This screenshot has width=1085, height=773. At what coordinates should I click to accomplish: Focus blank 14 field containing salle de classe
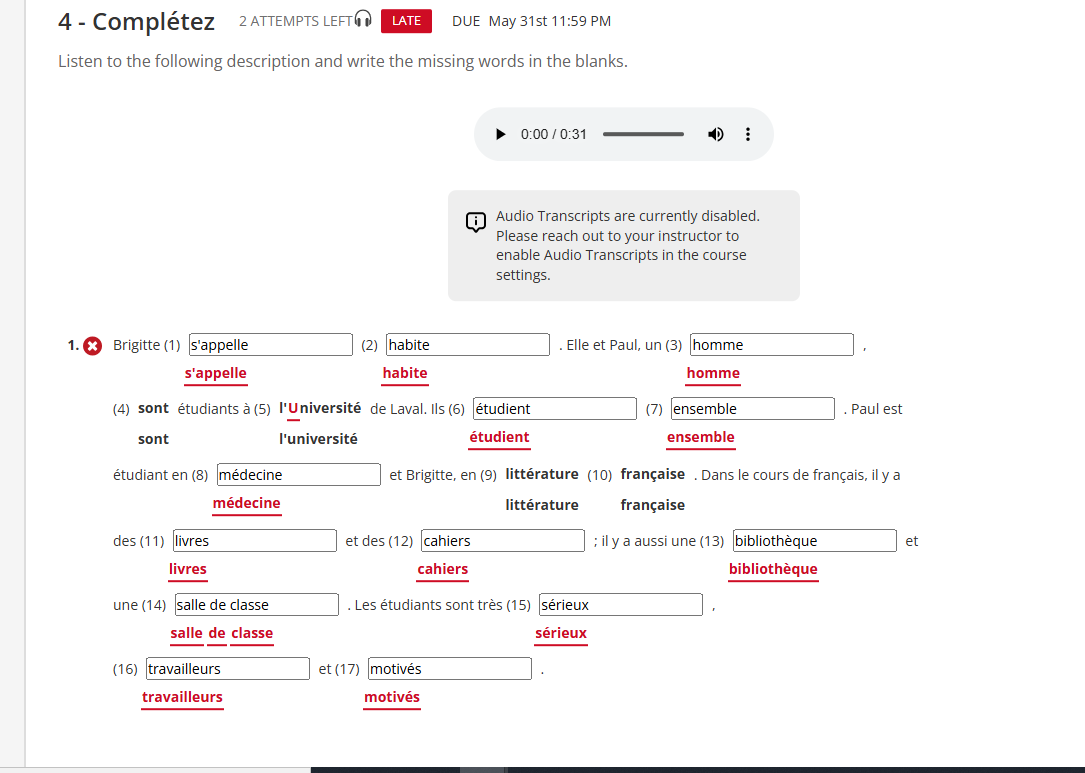point(257,605)
